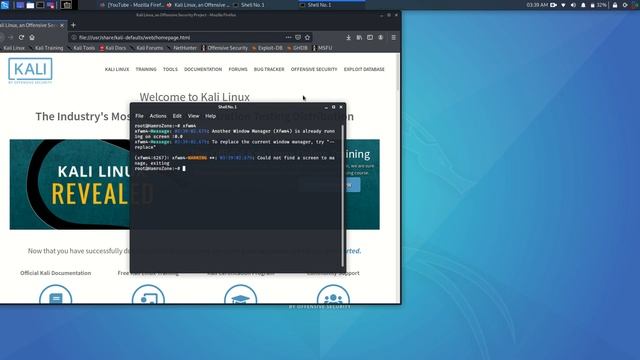Open the terminal File menu
Screen dimensions: 640x360
[x=139, y=116]
